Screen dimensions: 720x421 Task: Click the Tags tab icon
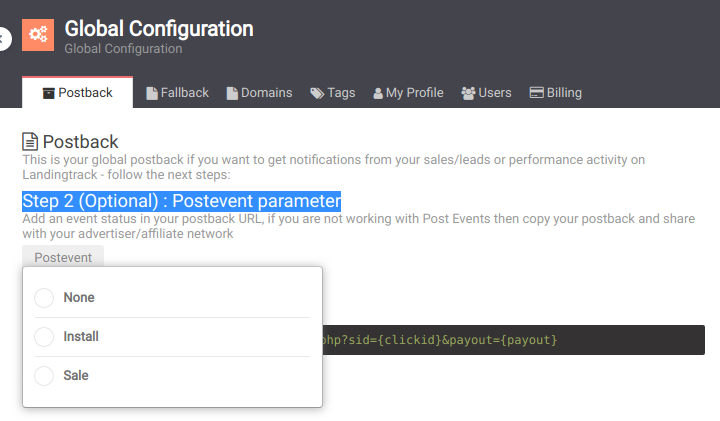pos(317,93)
